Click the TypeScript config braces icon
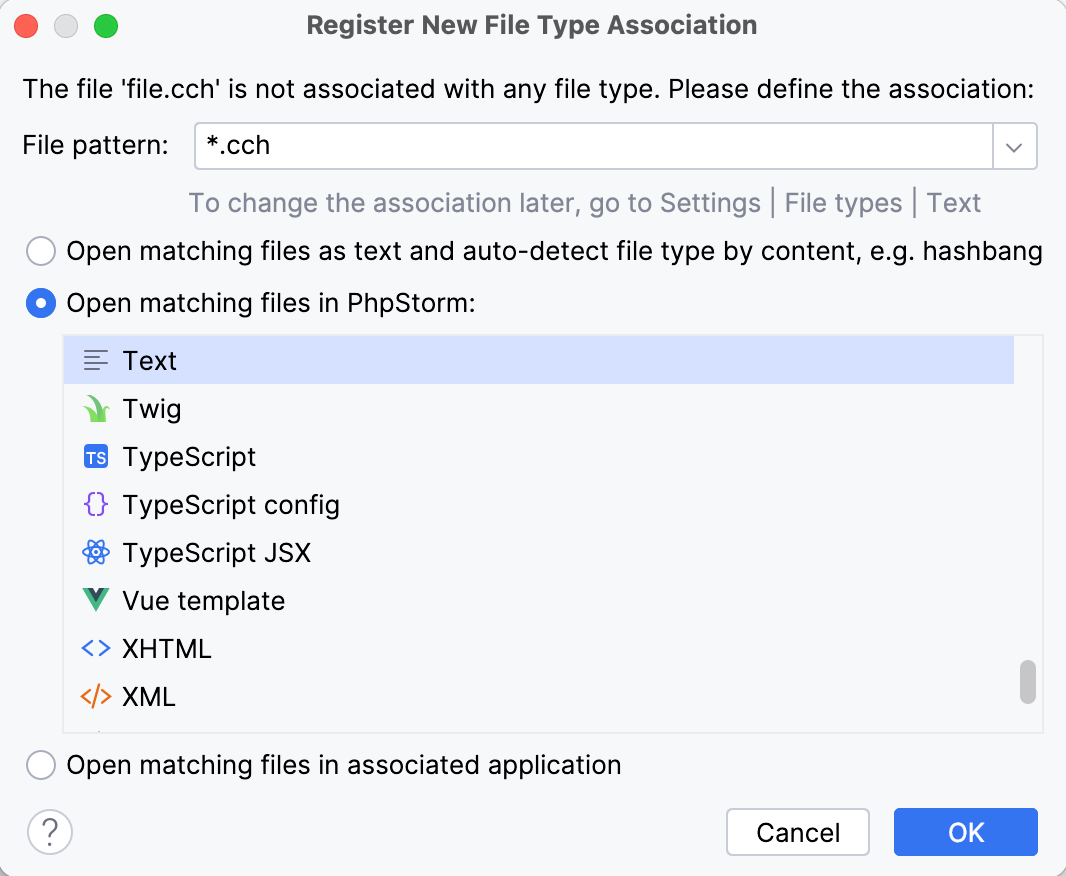Screen dimensions: 1066x876 [x=95, y=504]
